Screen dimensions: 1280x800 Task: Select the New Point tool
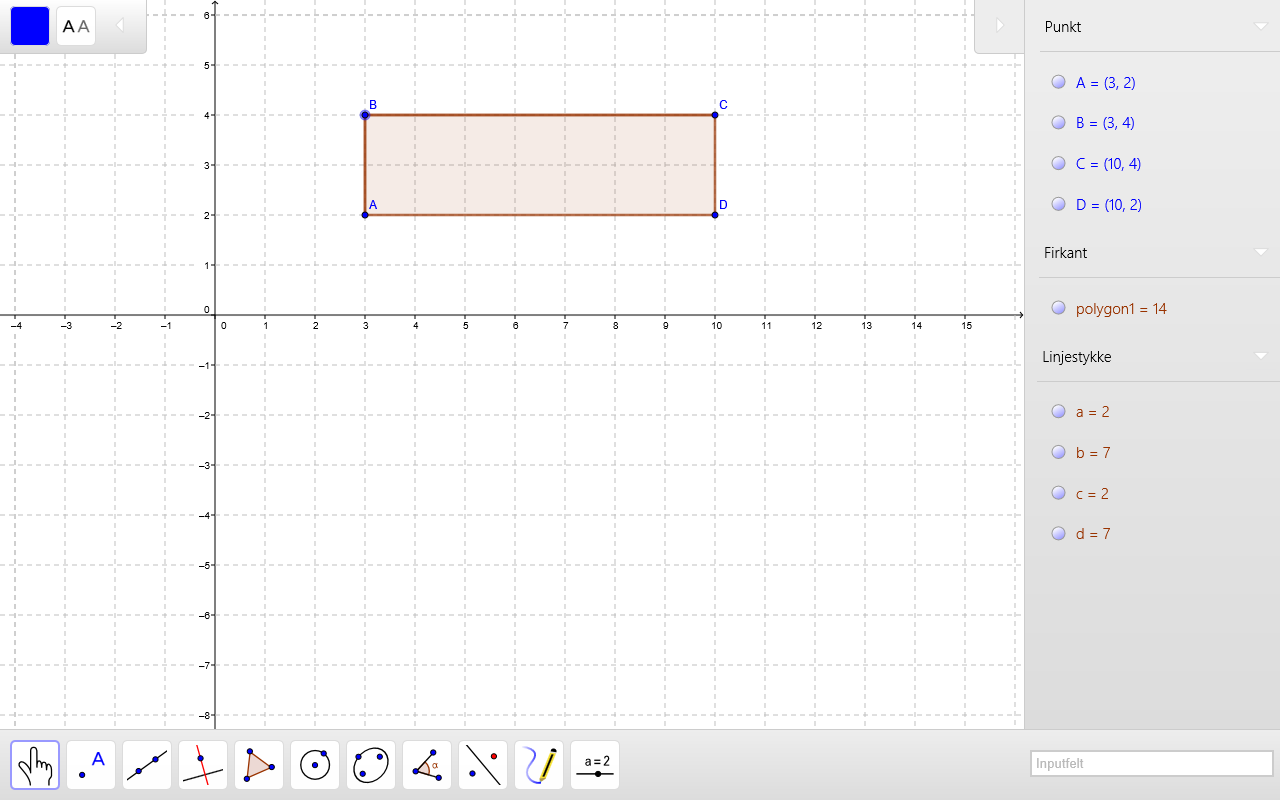(91, 765)
